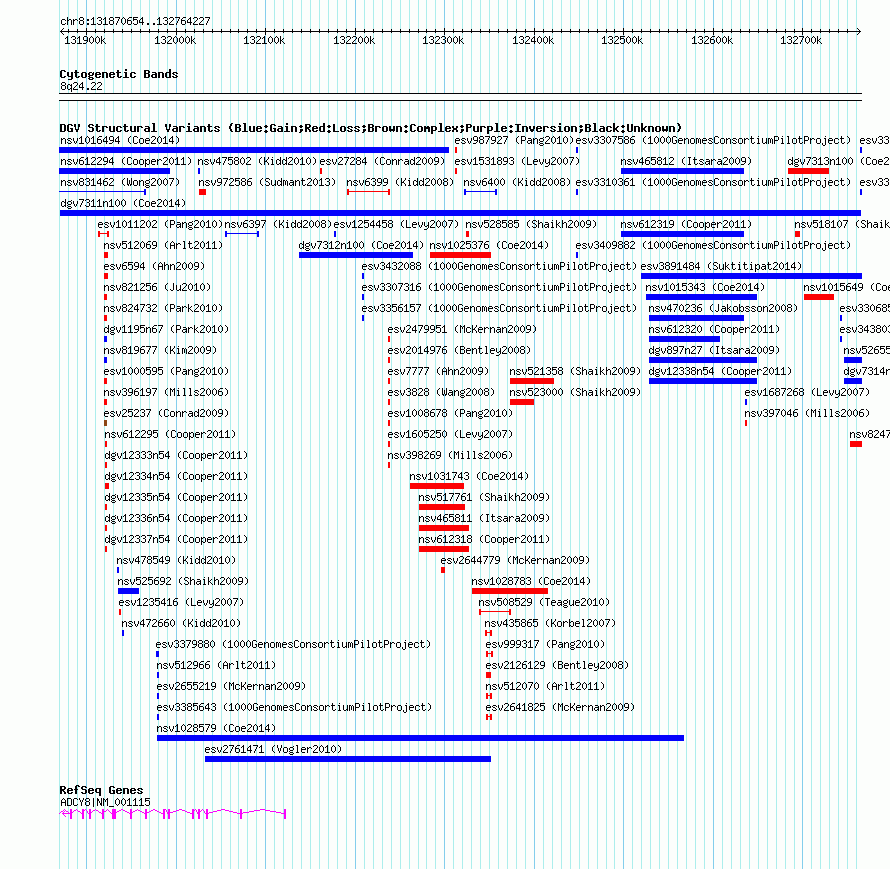Open nsv1028579 (Coe2014) variant label

pos(216,728)
